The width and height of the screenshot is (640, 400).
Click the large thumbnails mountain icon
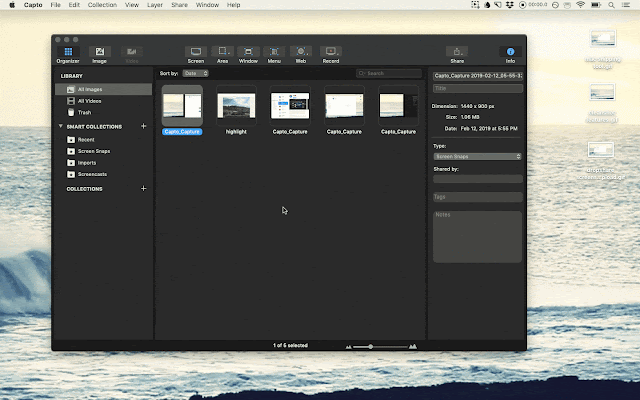413,347
